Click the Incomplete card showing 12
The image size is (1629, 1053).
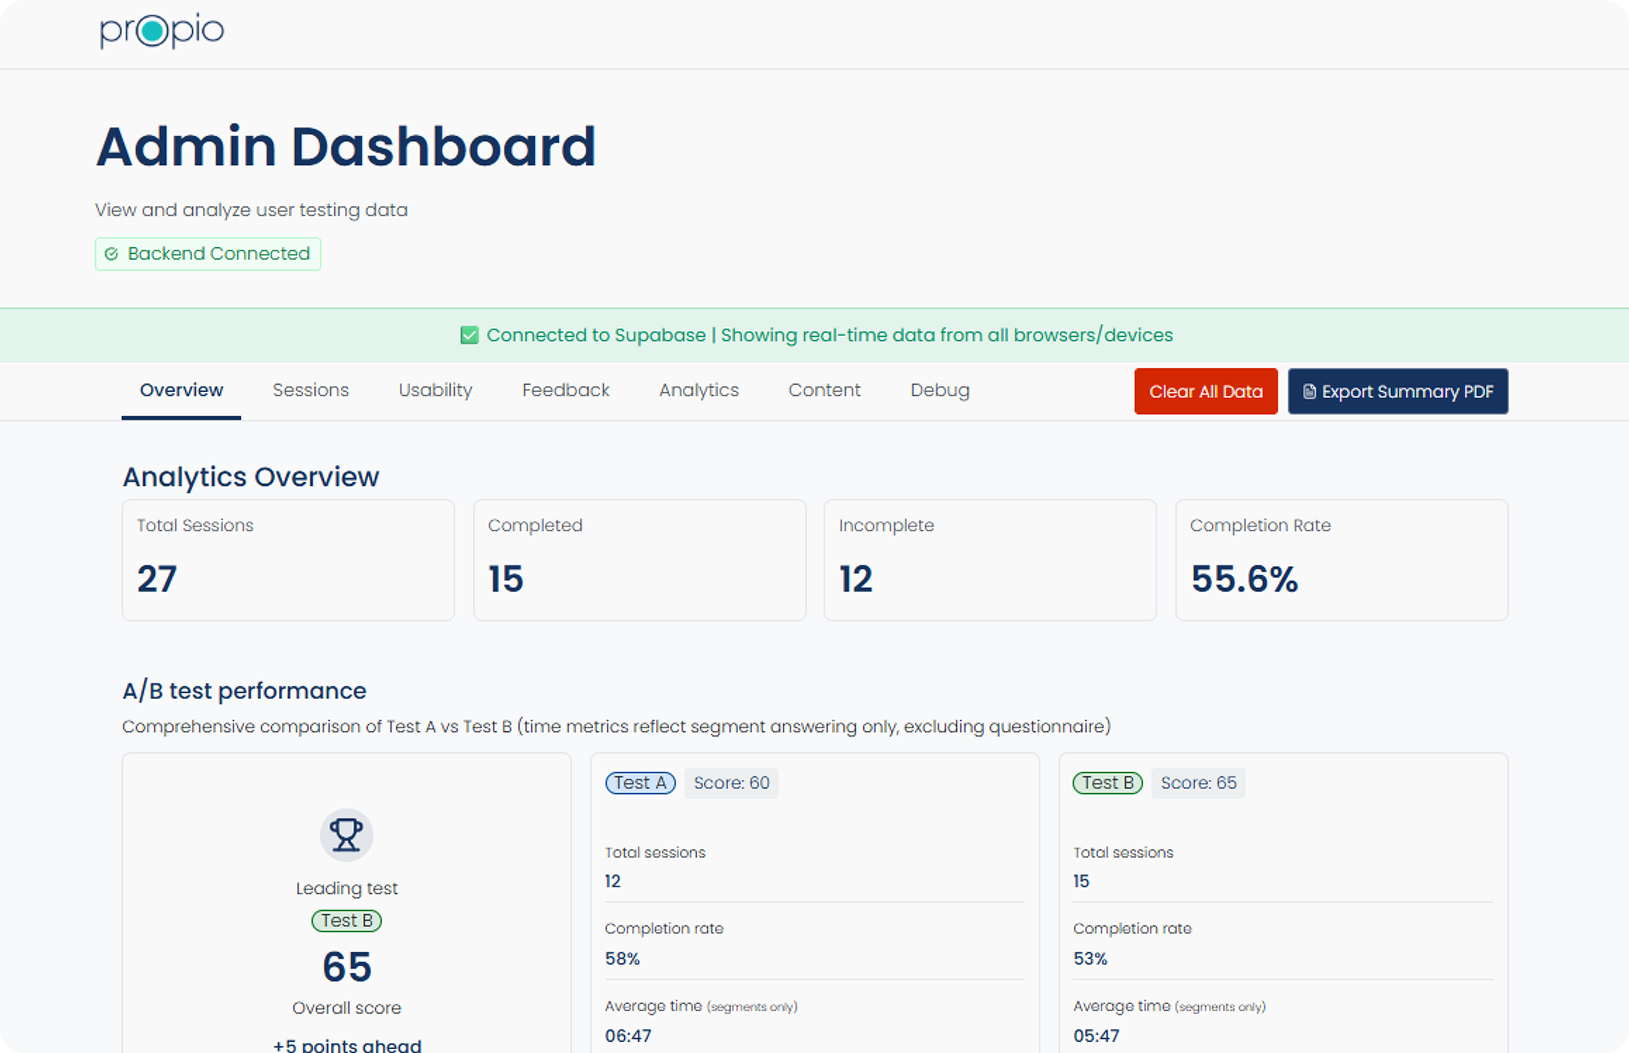(x=990, y=560)
